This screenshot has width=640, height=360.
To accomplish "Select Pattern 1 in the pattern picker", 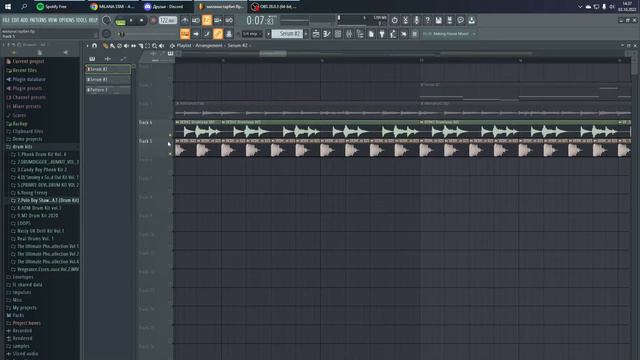I will (x=108, y=90).
